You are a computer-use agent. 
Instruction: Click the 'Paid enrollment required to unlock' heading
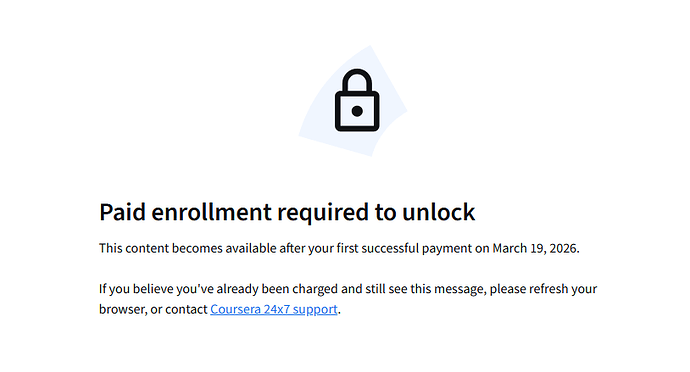pyautogui.click(x=287, y=212)
